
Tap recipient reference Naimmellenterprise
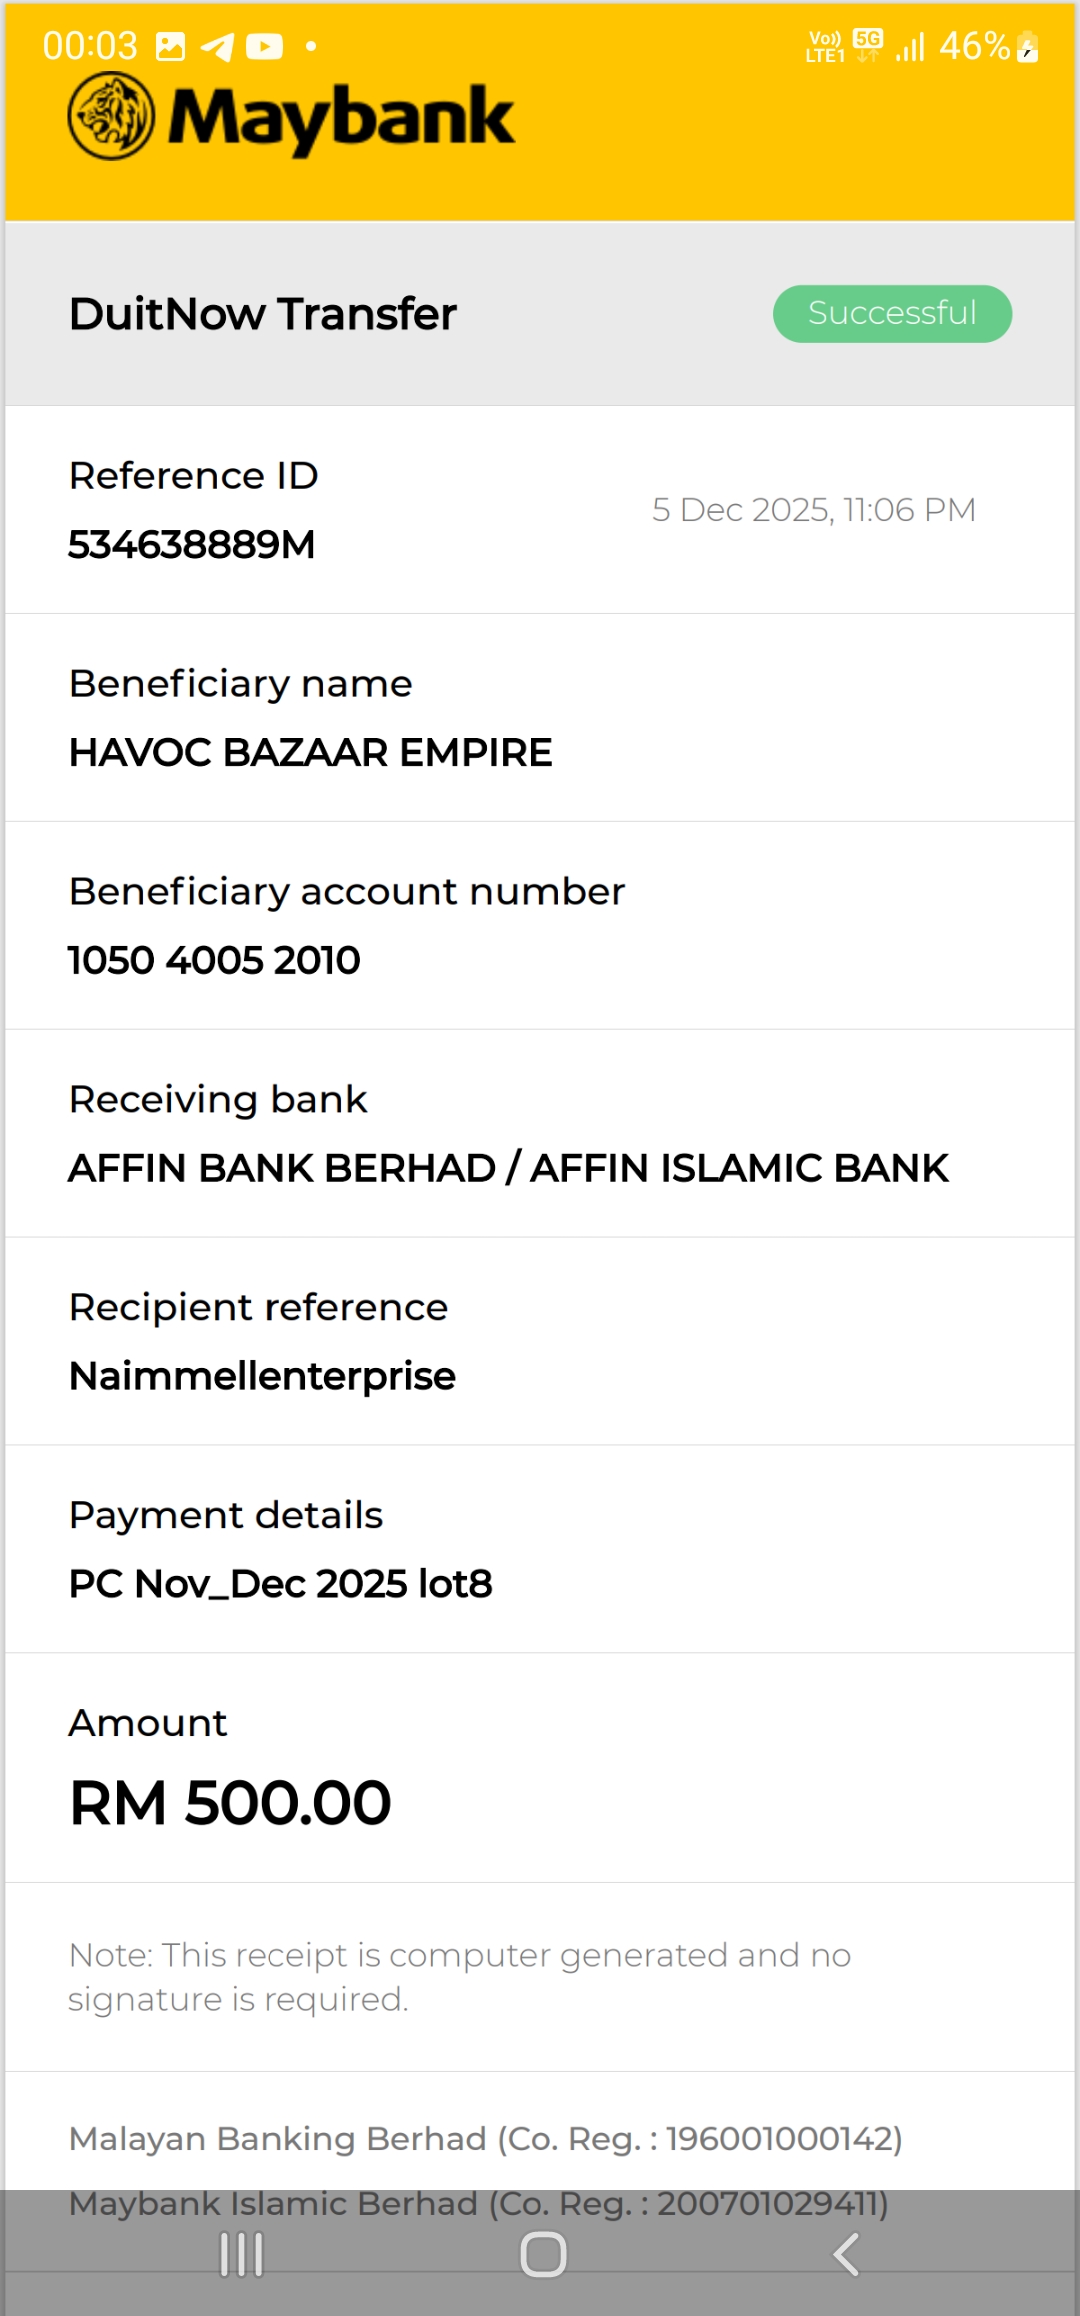pyautogui.click(x=262, y=1376)
